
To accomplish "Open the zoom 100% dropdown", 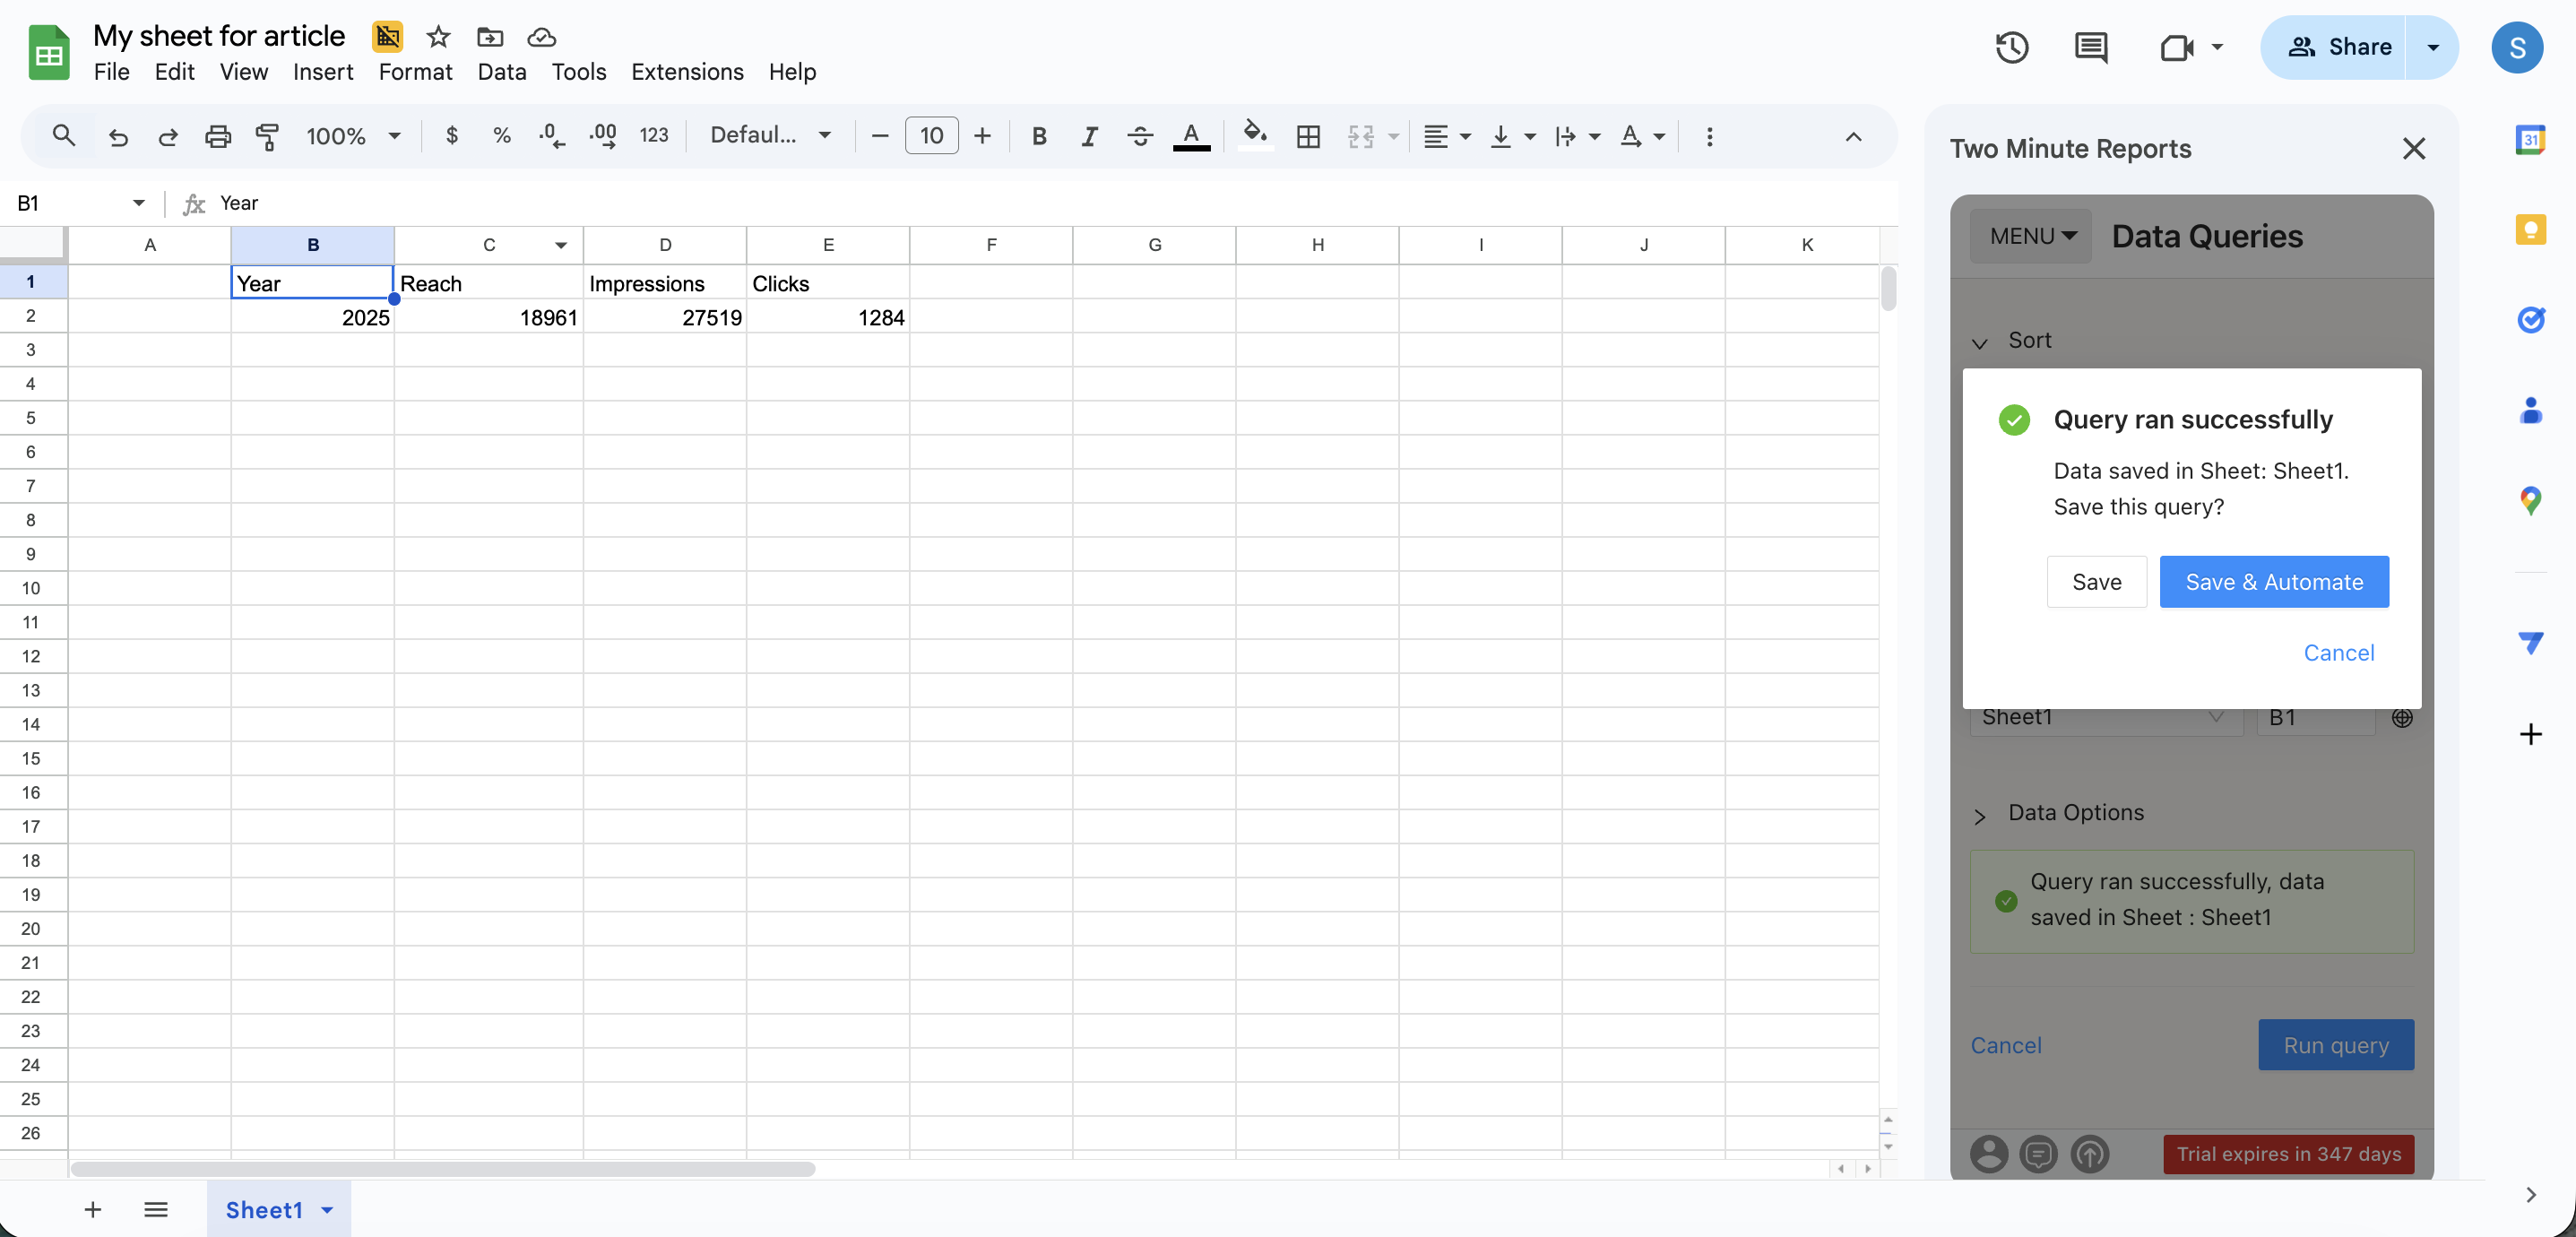I will [353, 136].
